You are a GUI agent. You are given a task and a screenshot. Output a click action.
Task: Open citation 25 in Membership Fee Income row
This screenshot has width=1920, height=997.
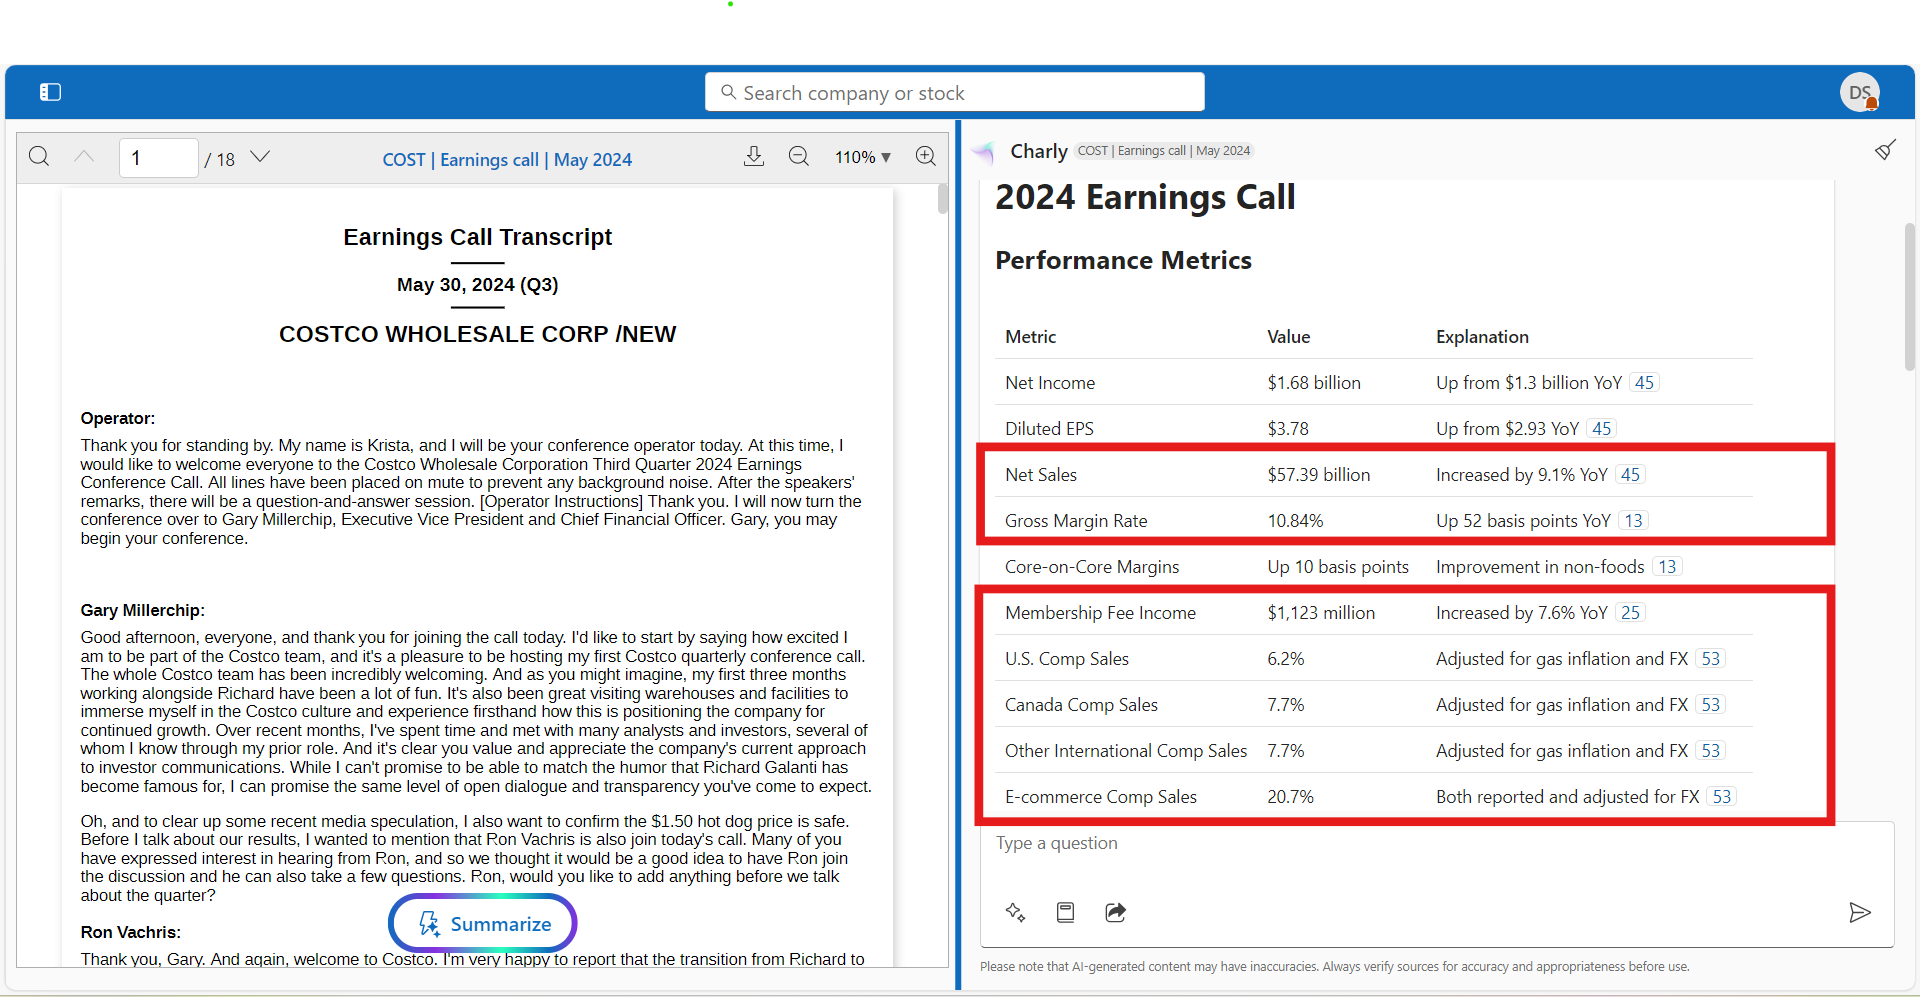[x=1630, y=613]
